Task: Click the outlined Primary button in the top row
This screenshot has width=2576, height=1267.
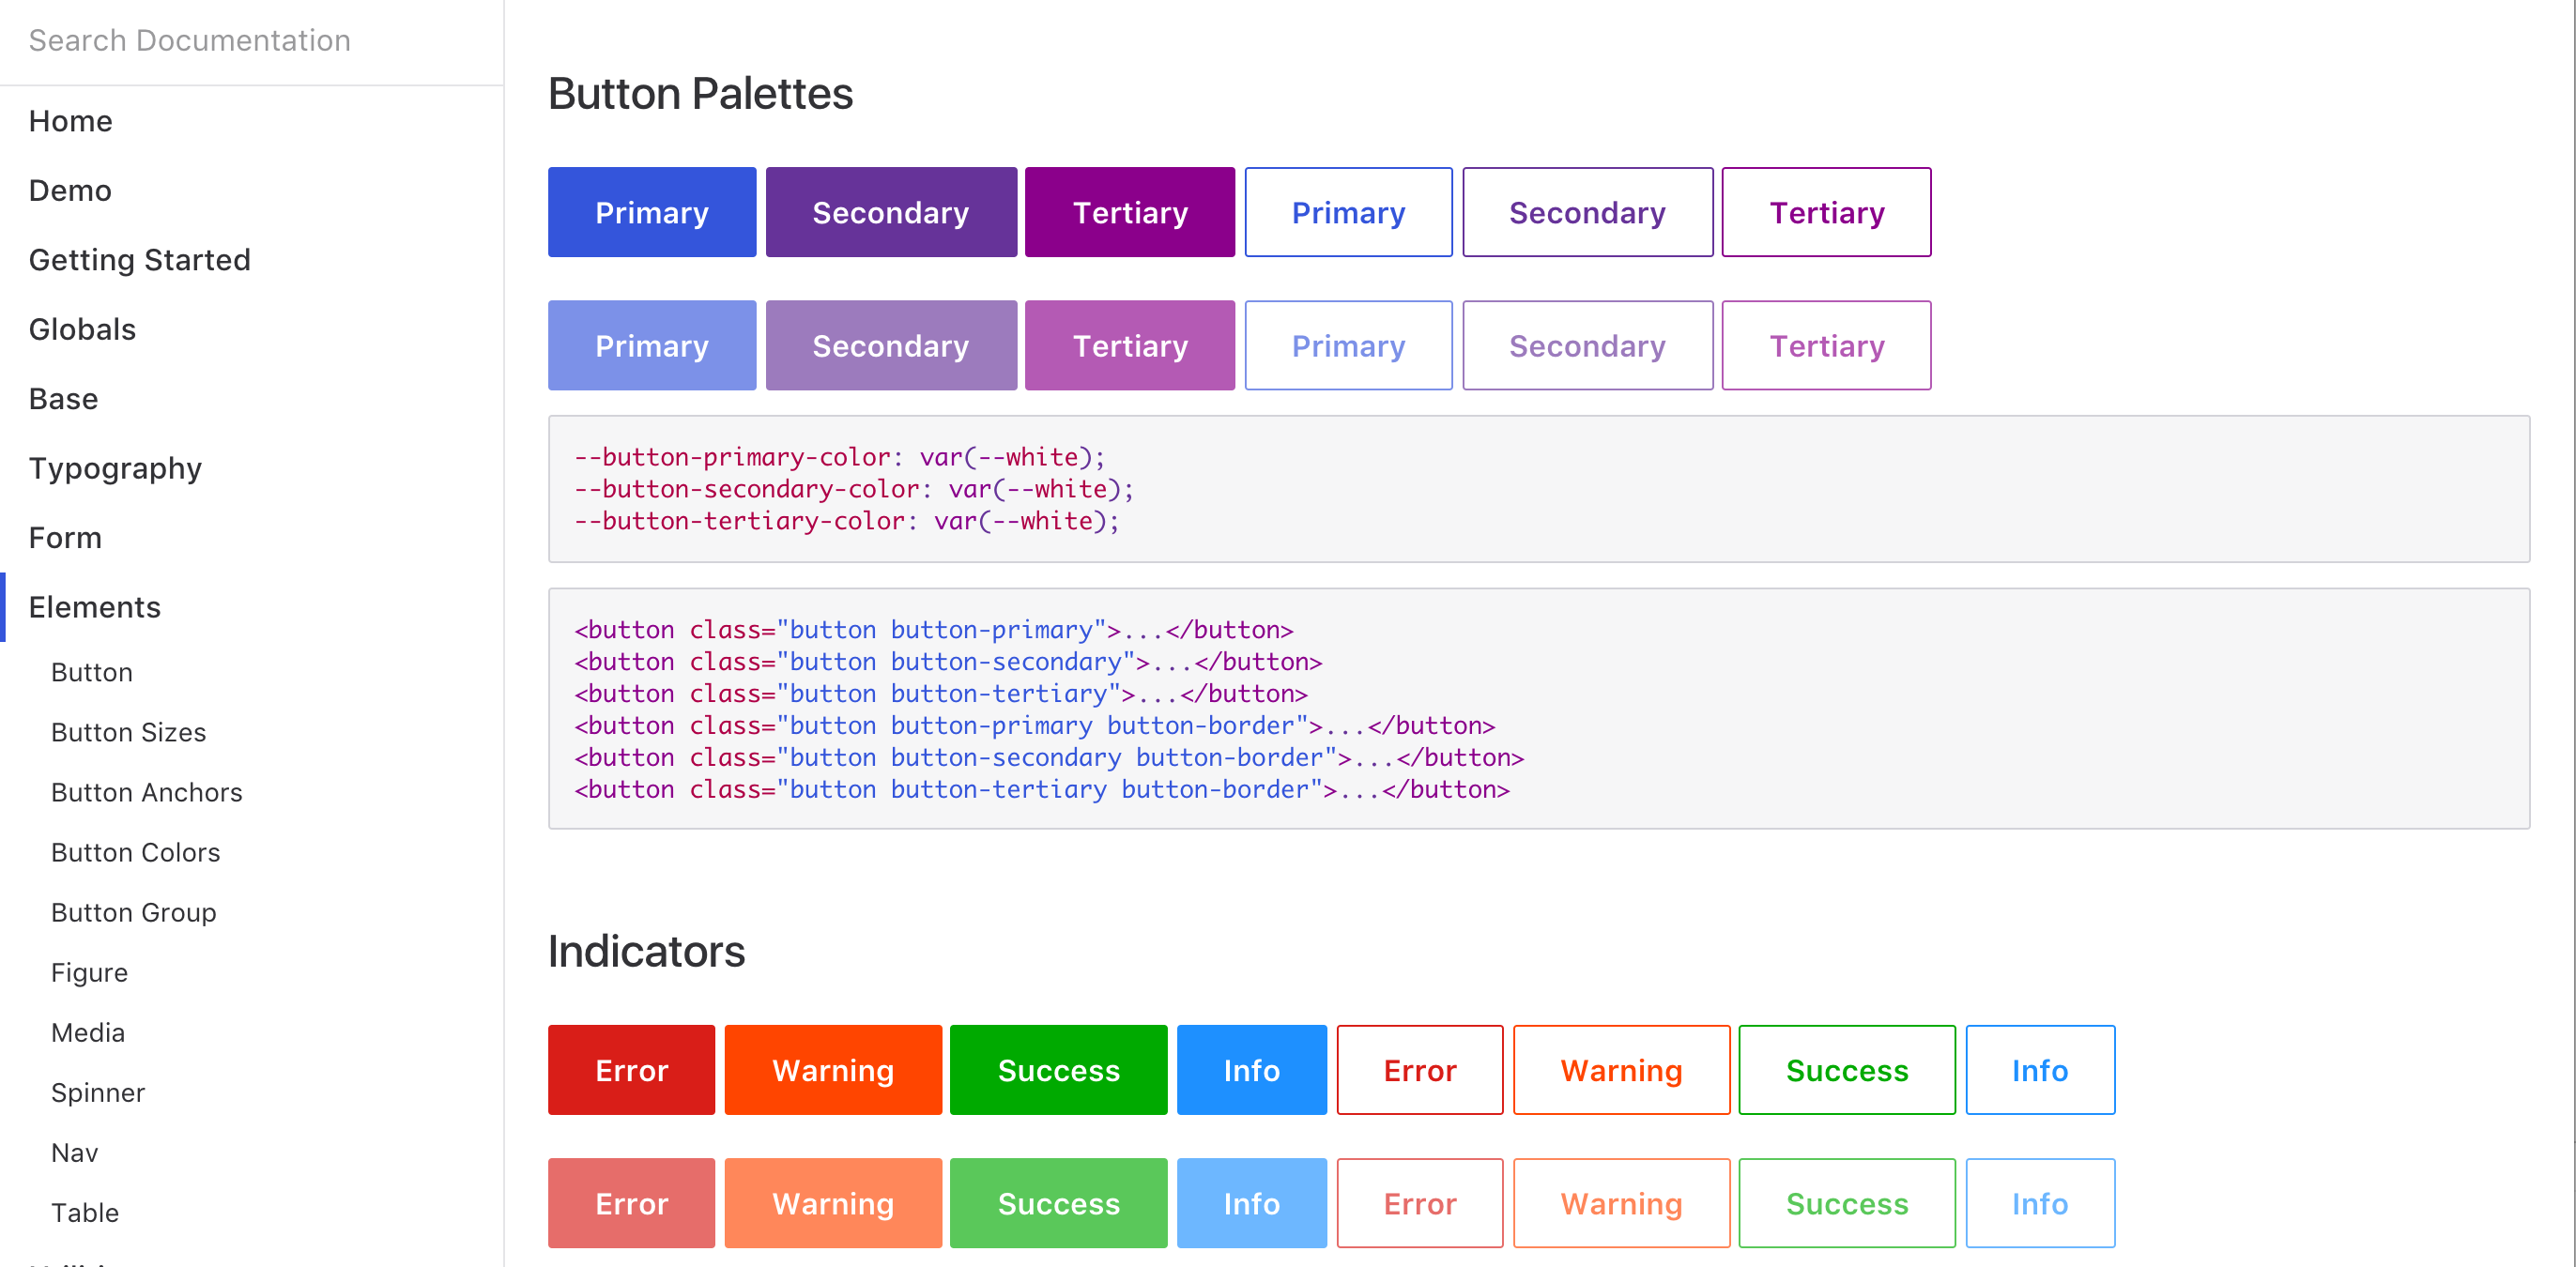Action: click(x=1347, y=212)
